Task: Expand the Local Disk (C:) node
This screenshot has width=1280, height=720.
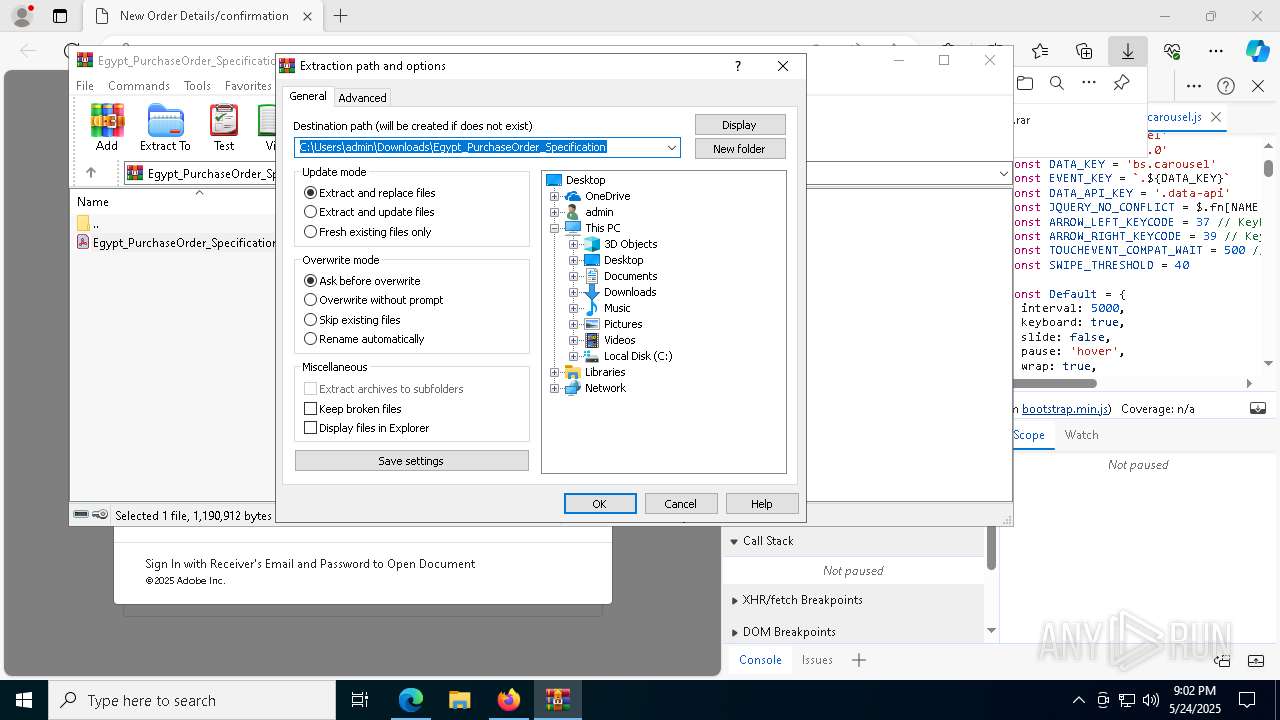Action: 574,356
